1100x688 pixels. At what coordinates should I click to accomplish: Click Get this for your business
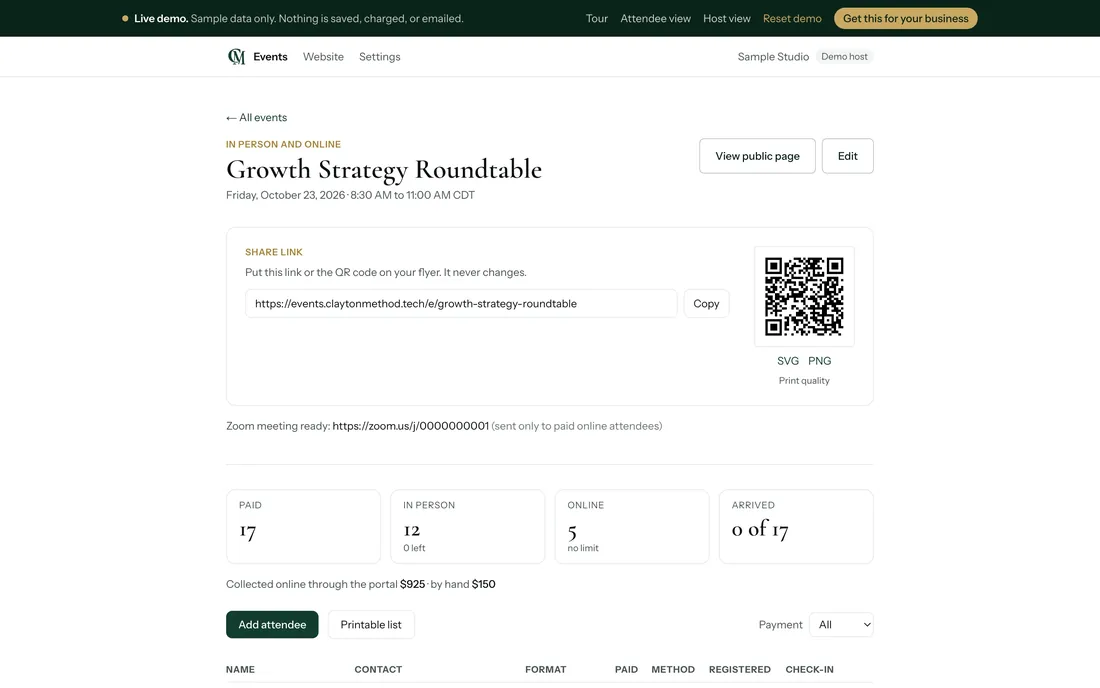906,18
